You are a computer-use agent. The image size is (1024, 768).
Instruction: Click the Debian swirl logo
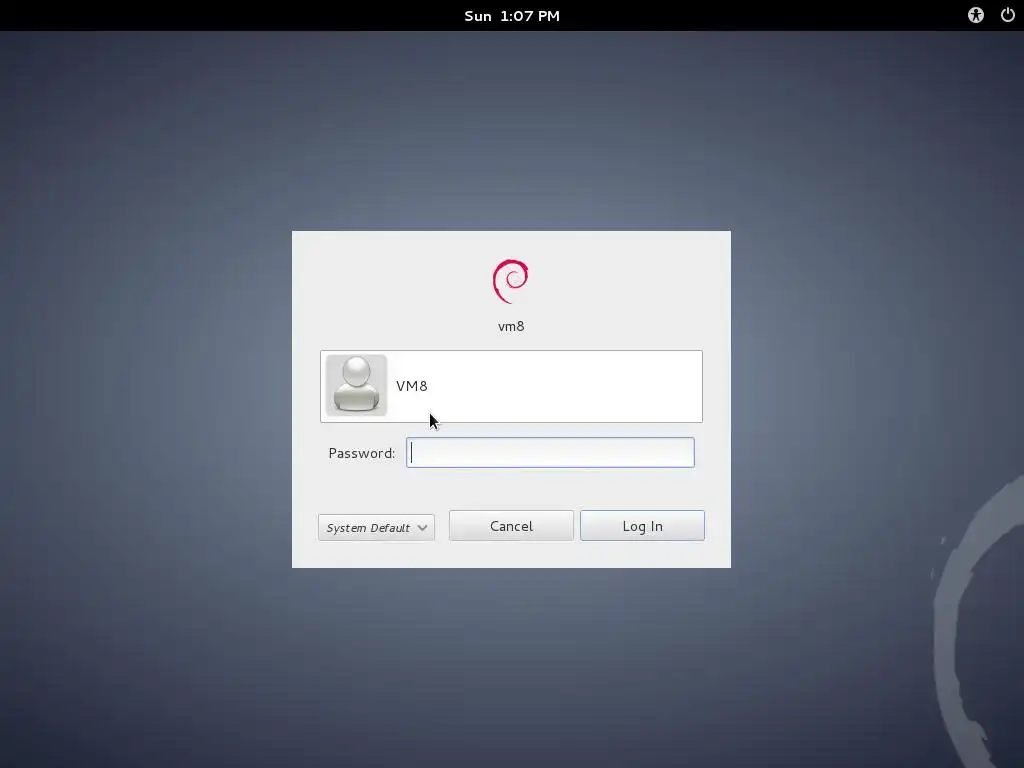tap(511, 281)
